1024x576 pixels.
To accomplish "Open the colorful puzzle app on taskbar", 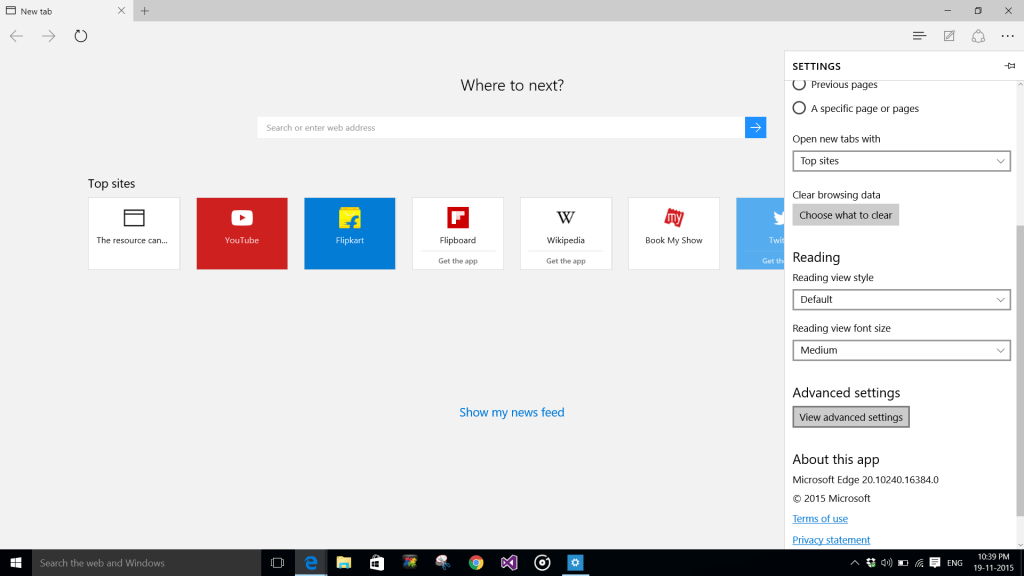I will [410, 562].
